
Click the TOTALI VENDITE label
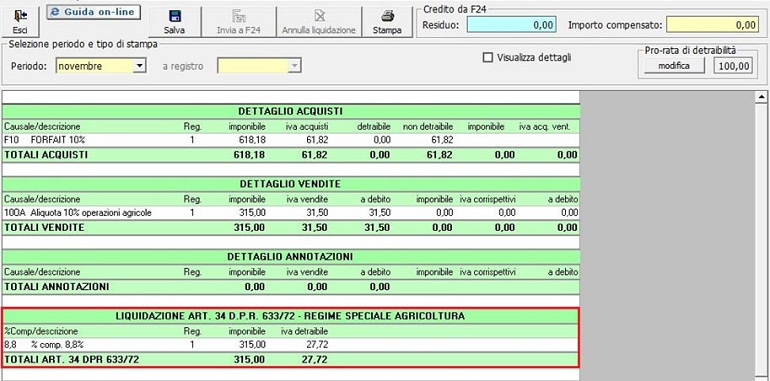(x=44, y=228)
